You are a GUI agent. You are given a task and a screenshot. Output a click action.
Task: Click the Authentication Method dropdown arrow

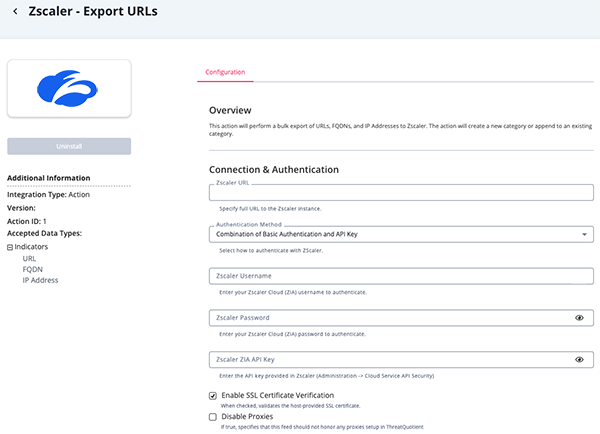(584, 234)
